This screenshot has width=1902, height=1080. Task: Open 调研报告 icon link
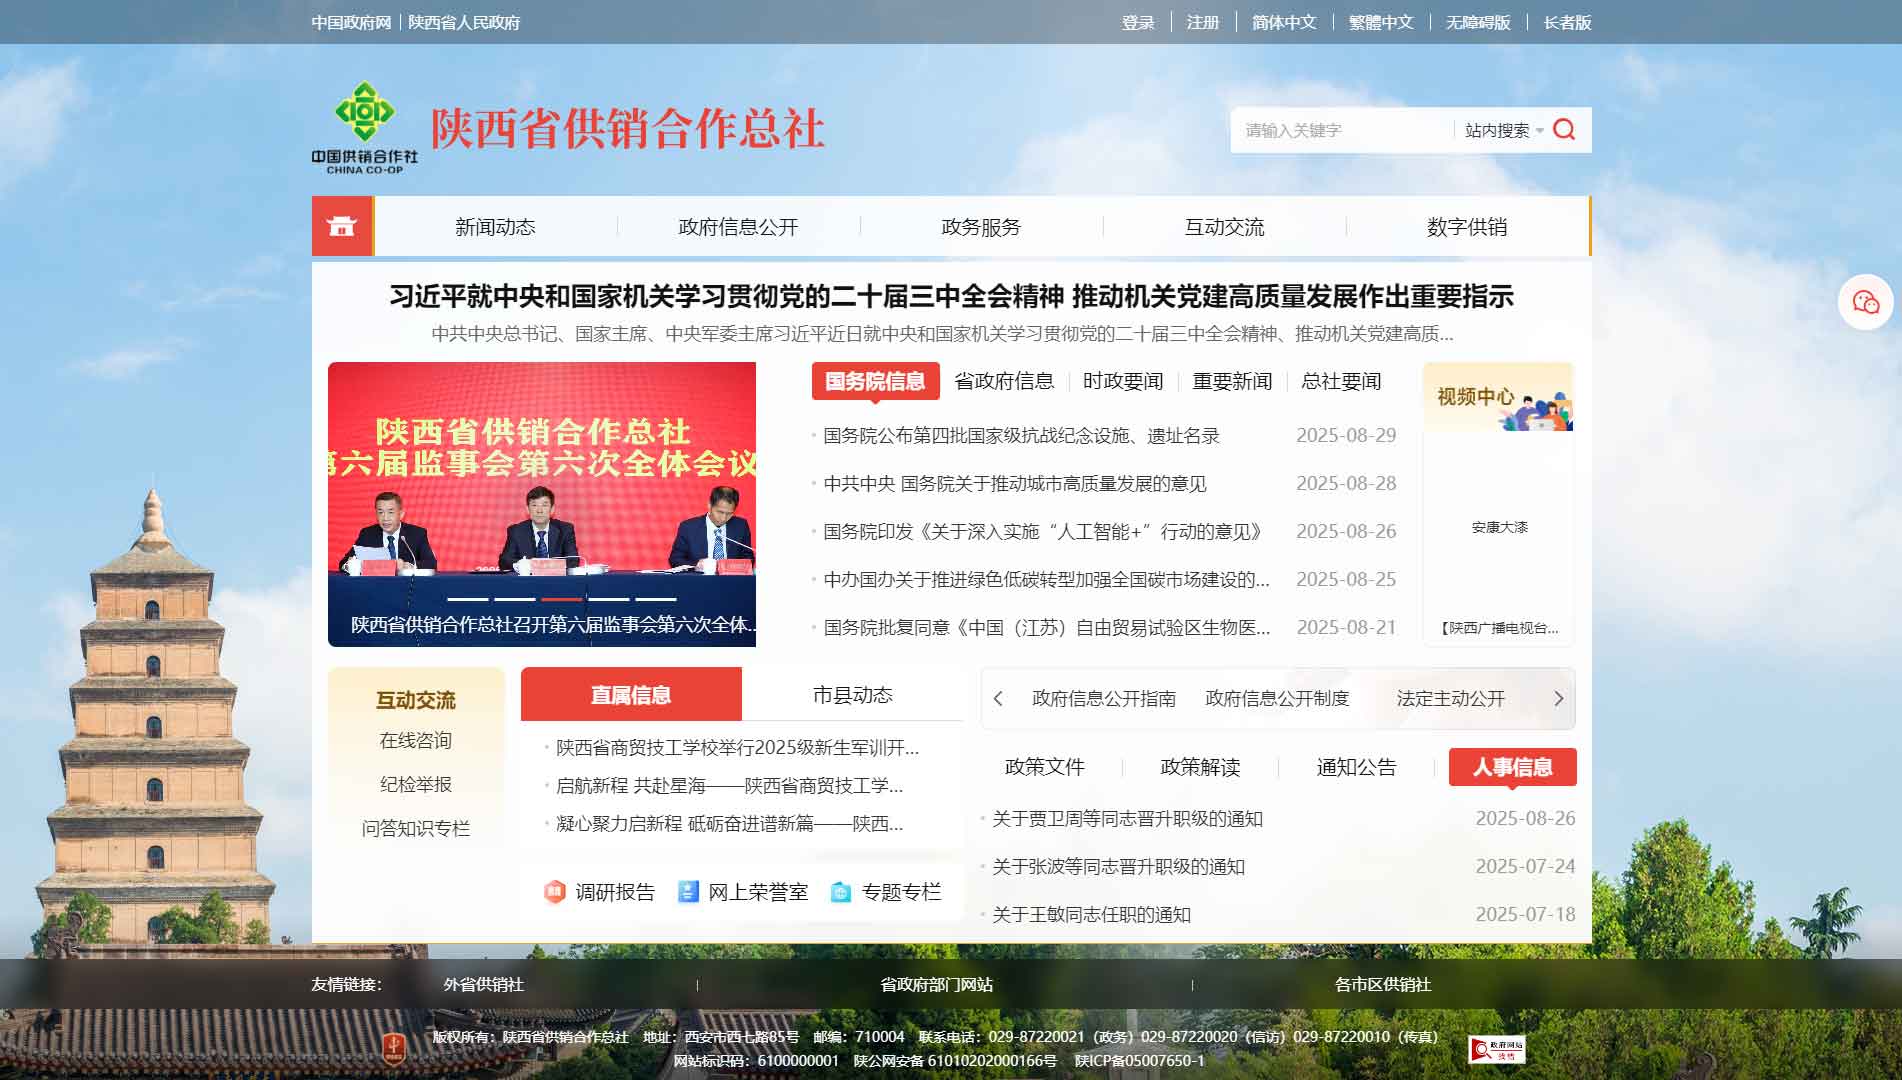point(600,892)
